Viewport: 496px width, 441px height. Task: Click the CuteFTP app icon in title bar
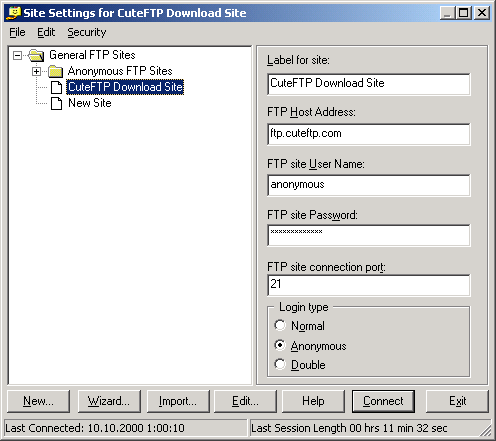(x=13, y=13)
